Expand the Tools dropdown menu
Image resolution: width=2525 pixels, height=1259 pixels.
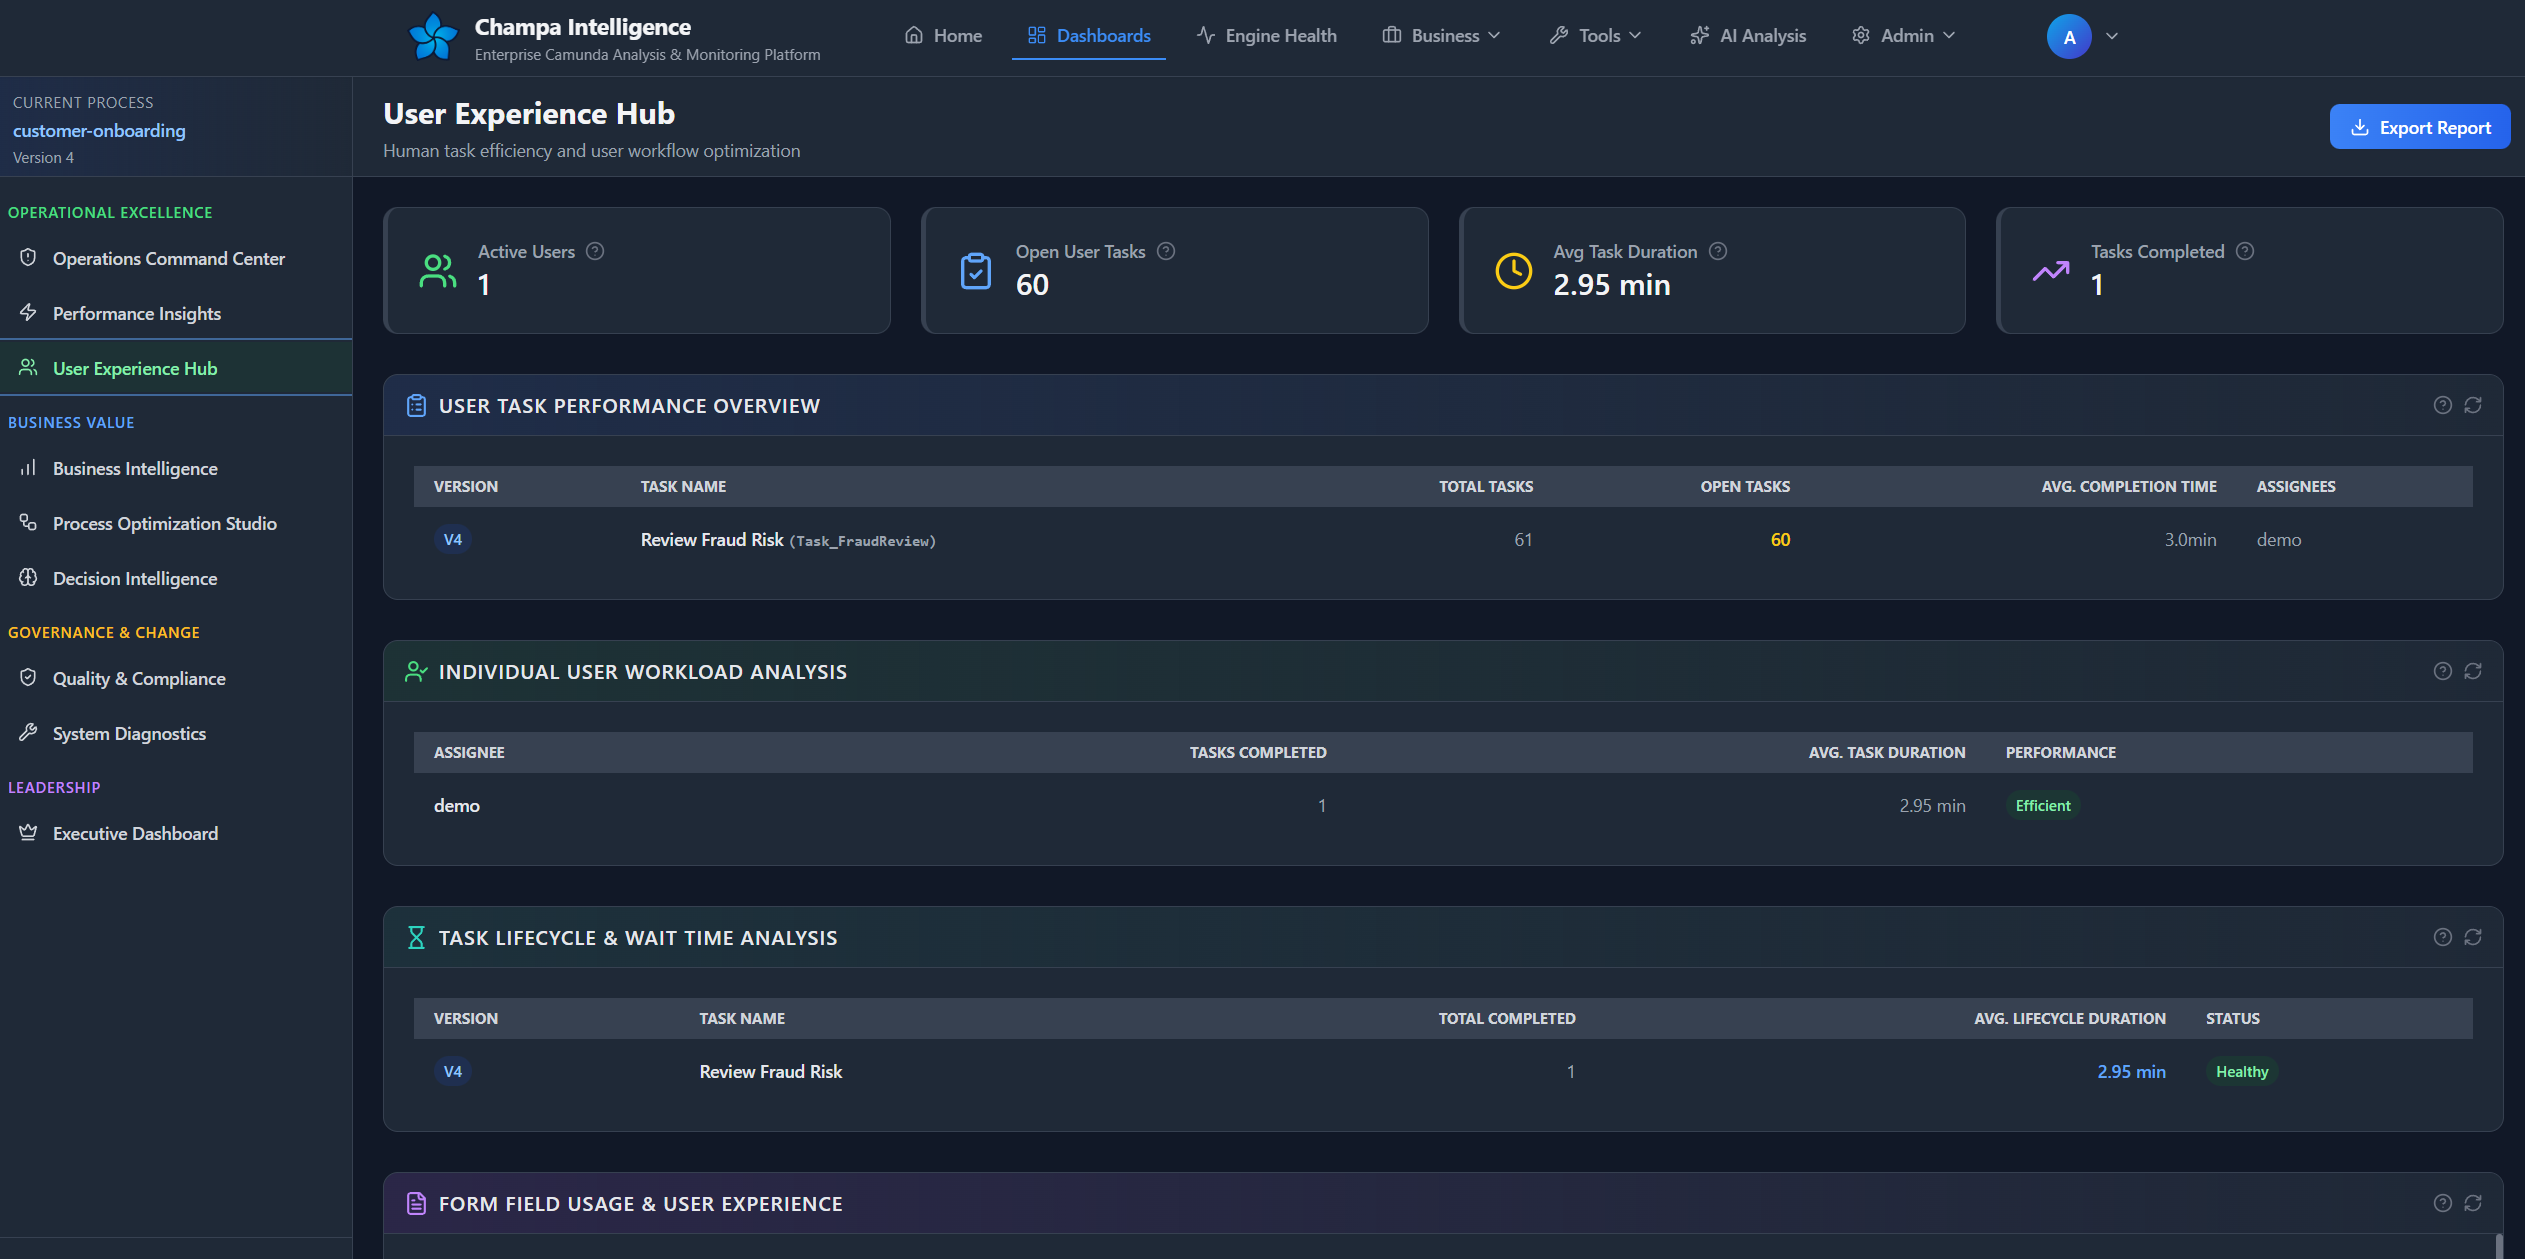coord(1595,36)
